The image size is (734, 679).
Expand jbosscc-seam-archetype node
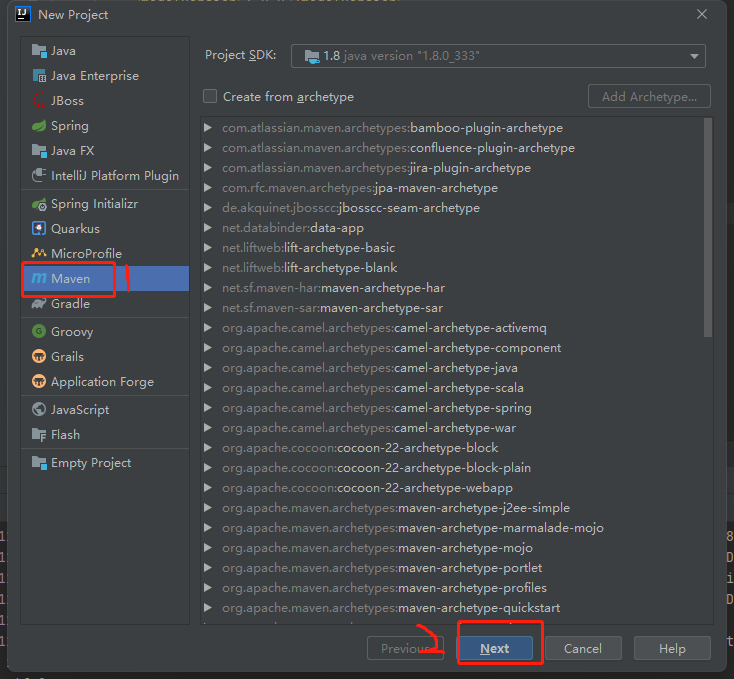pyautogui.click(x=208, y=208)
